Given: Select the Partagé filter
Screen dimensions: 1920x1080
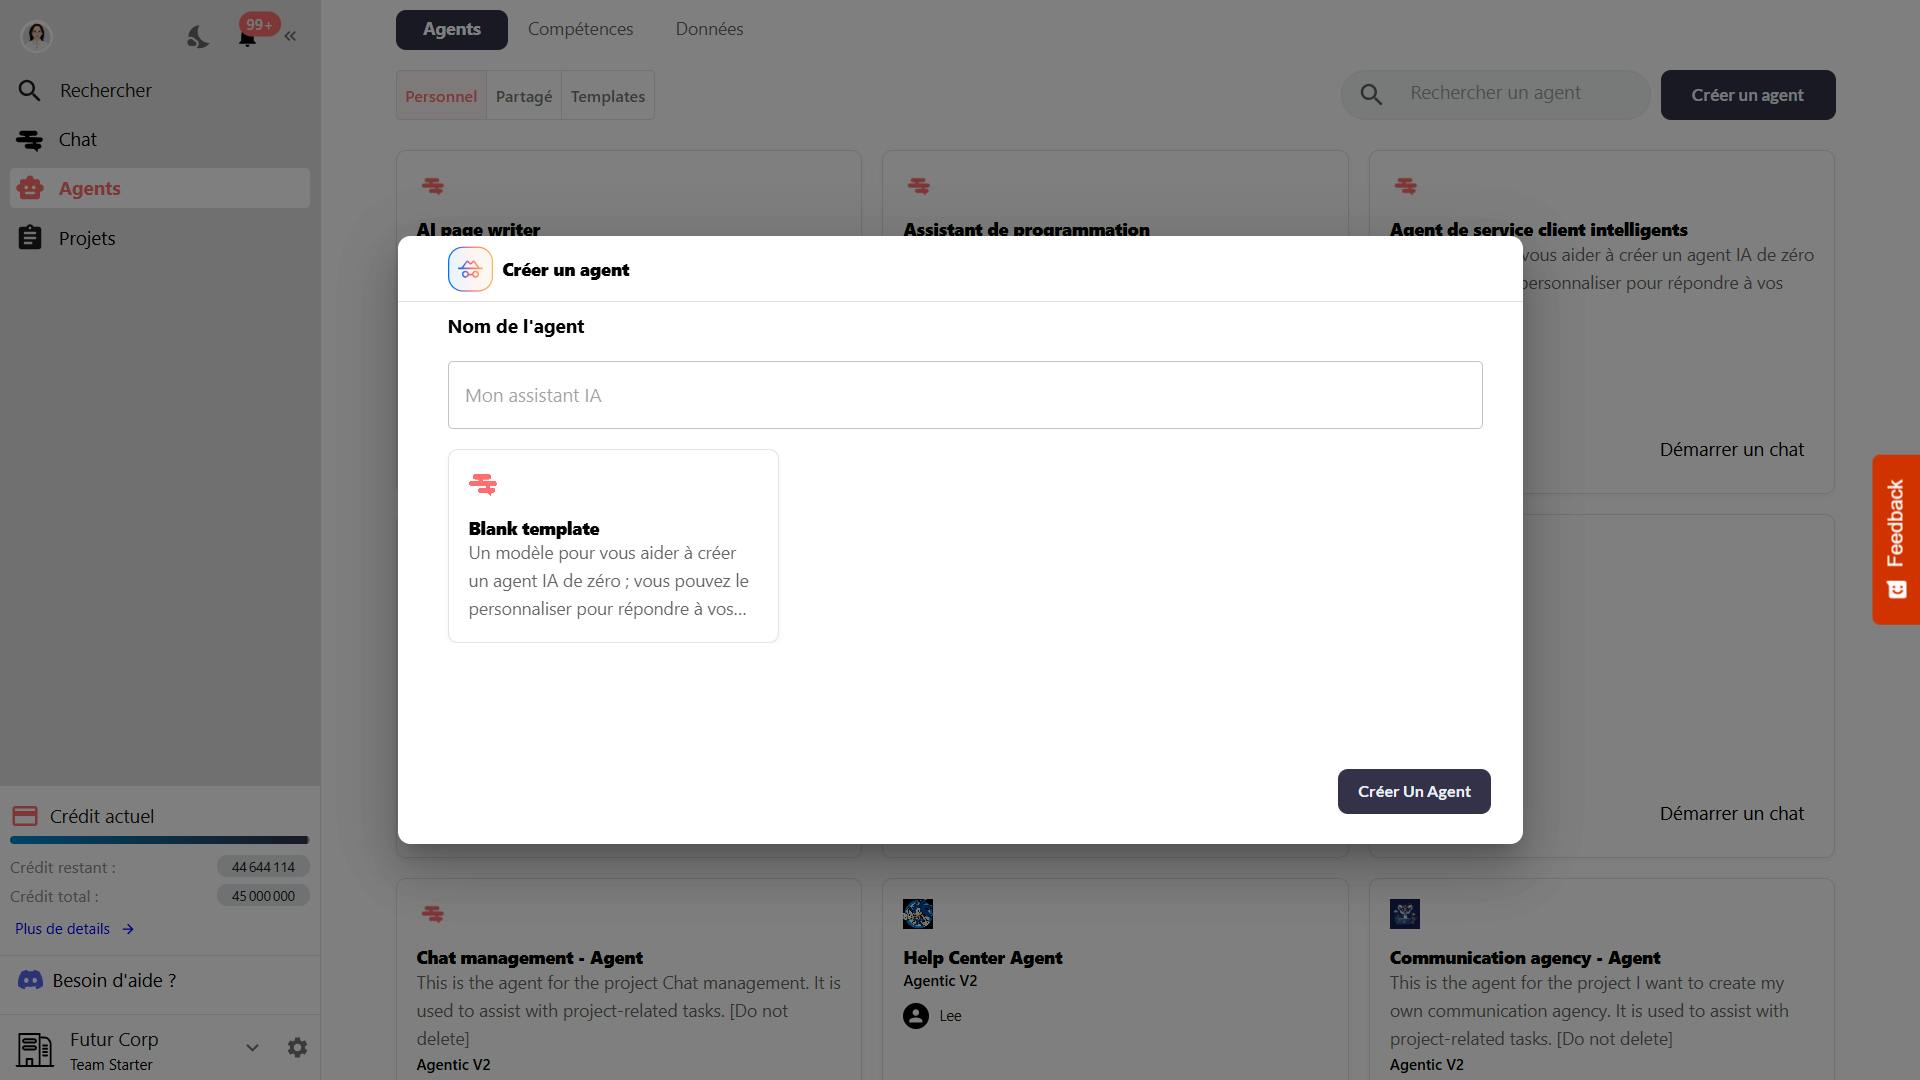Looking at the screenshot, I should tap(524, 96).
